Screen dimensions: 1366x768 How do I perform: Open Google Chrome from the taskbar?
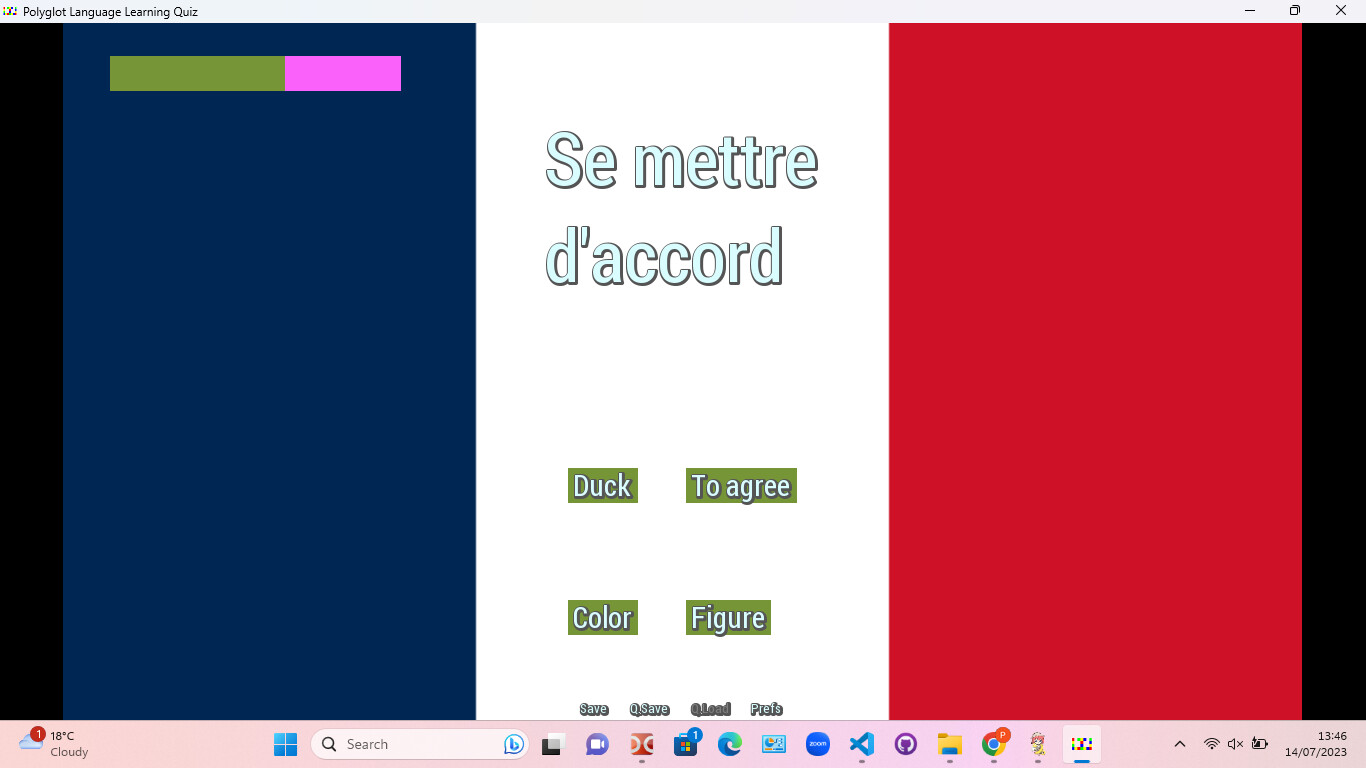coord(993,744)
